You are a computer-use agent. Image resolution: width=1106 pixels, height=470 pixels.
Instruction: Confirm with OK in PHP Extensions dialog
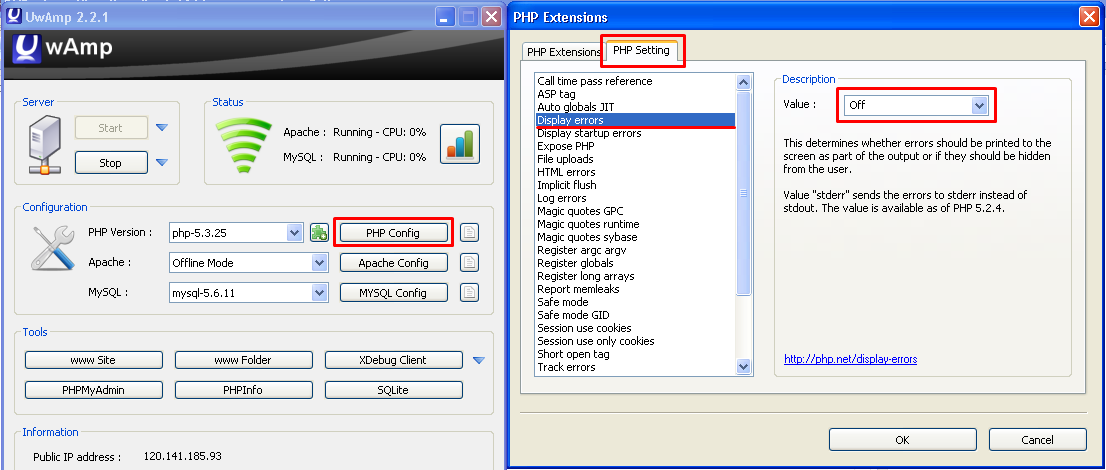(x=902, y=440)
